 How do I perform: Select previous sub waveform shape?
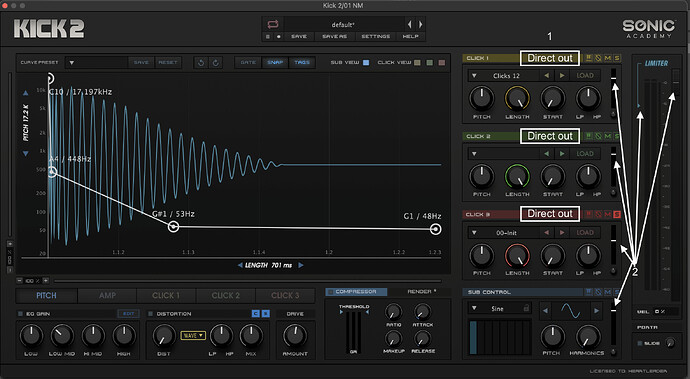(x=545, y=311)
